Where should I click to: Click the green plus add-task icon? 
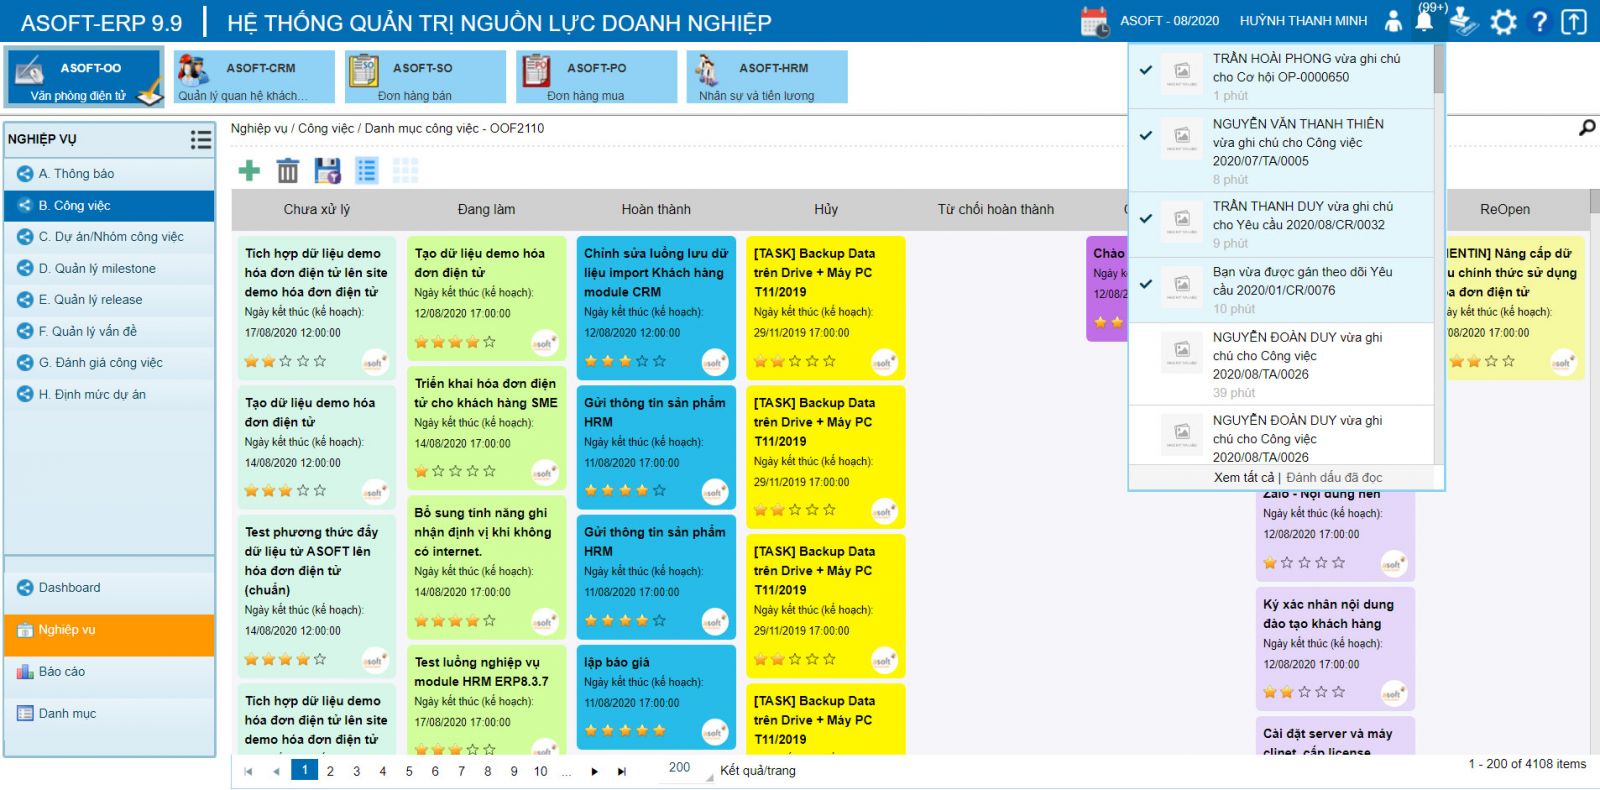tap(249, 171)
